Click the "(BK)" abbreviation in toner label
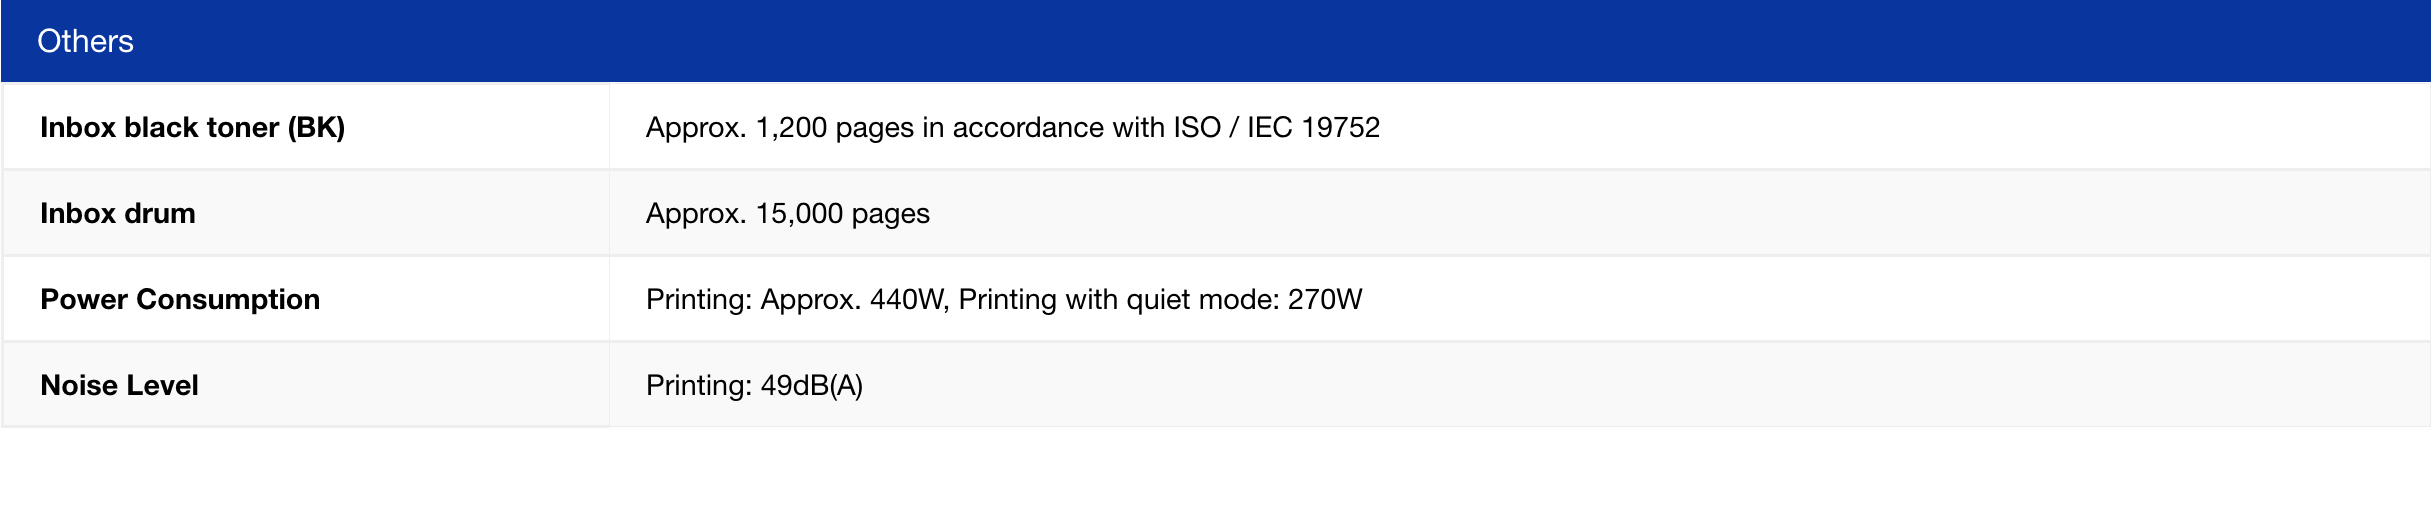The width and height of the screenshot is (2436, 530). [x=316, y=128]
